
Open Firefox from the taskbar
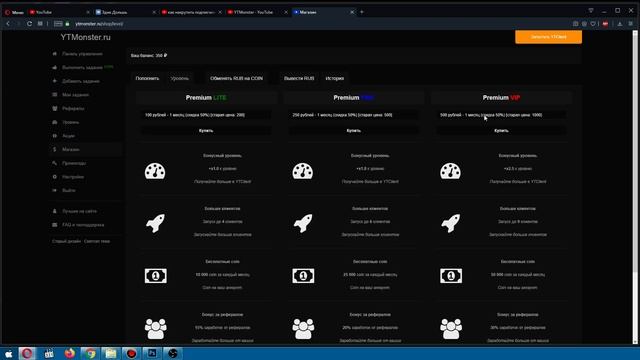(70, 353)
